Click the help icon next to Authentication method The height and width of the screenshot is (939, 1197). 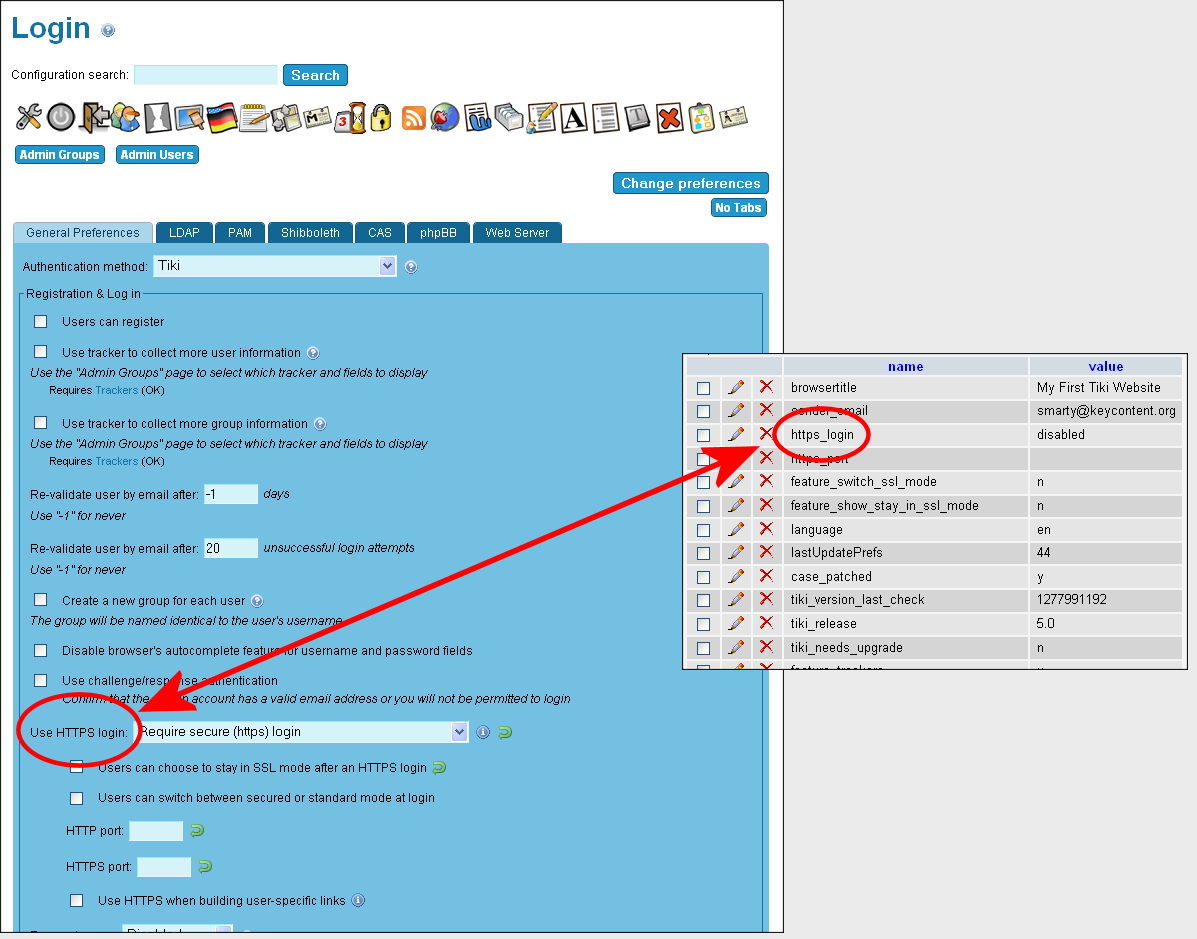tap(411, 267)
